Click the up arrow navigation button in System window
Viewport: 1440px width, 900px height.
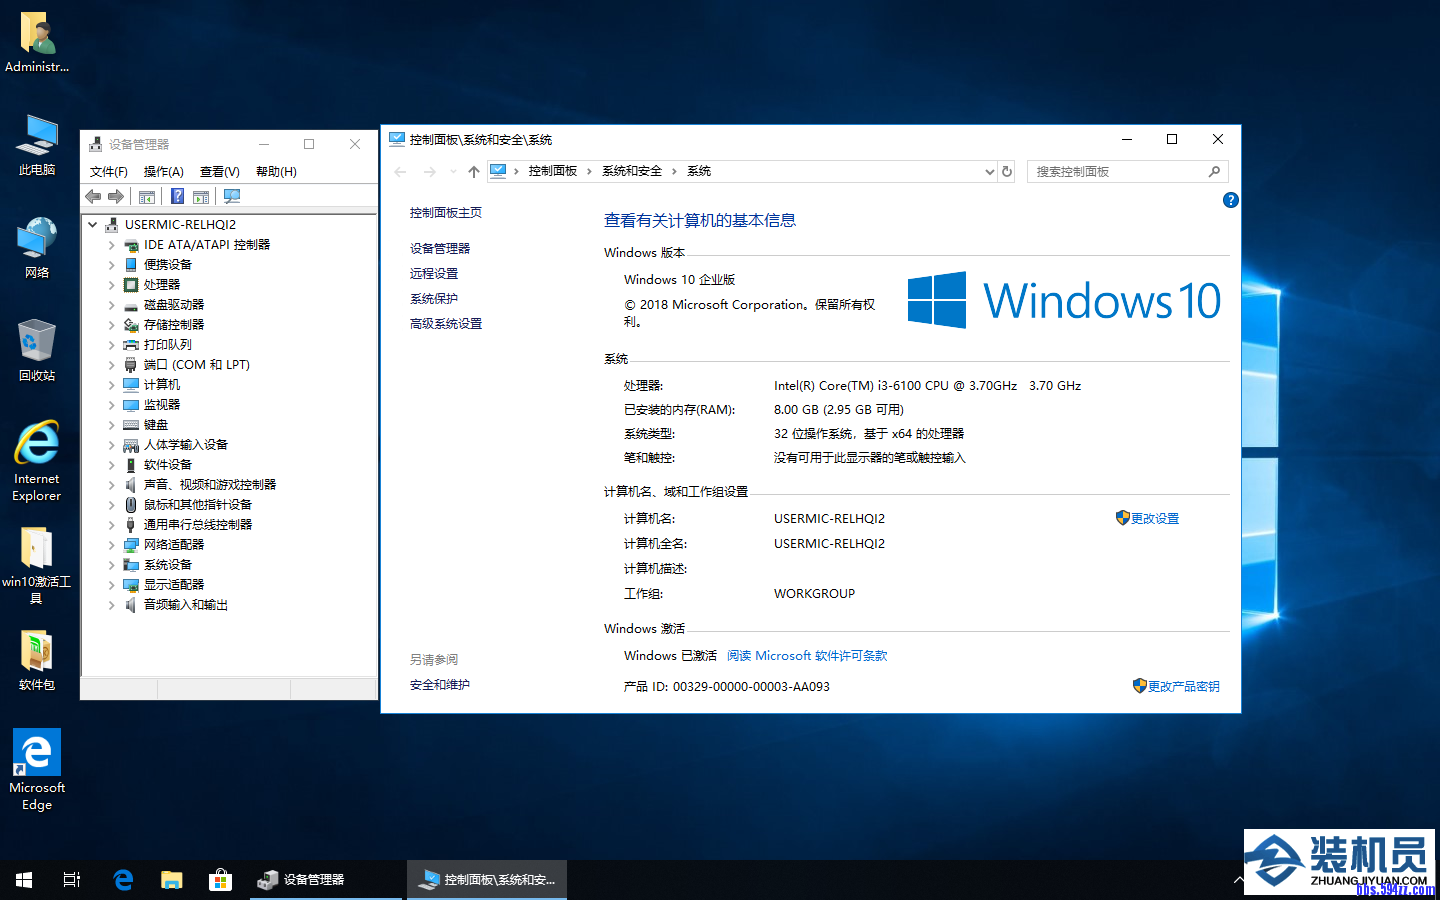(473, 172)
